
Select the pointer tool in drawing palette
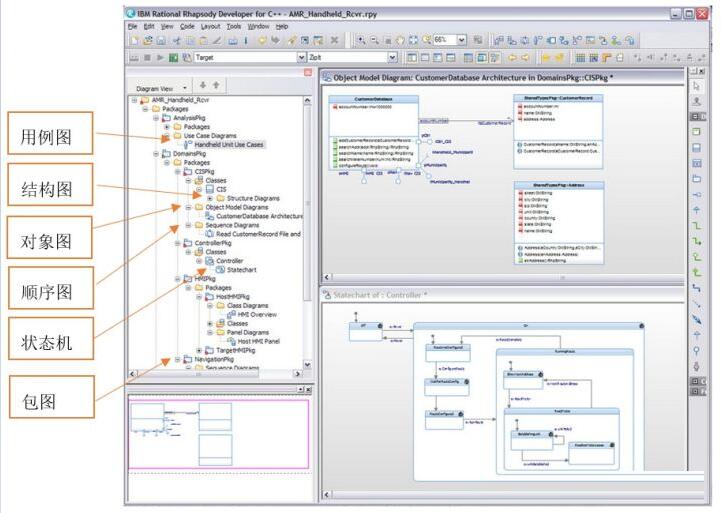pos(696,86)
